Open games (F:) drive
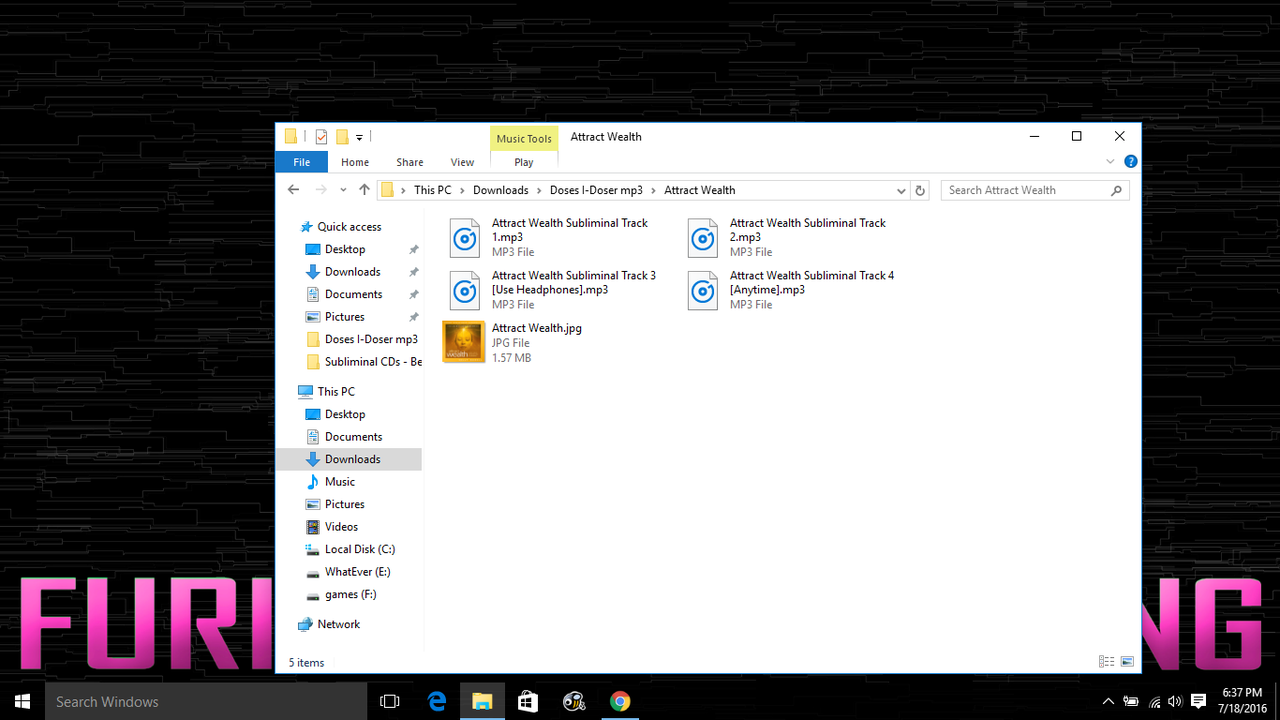Screen dimensions: 1280x720 (350, 594)
